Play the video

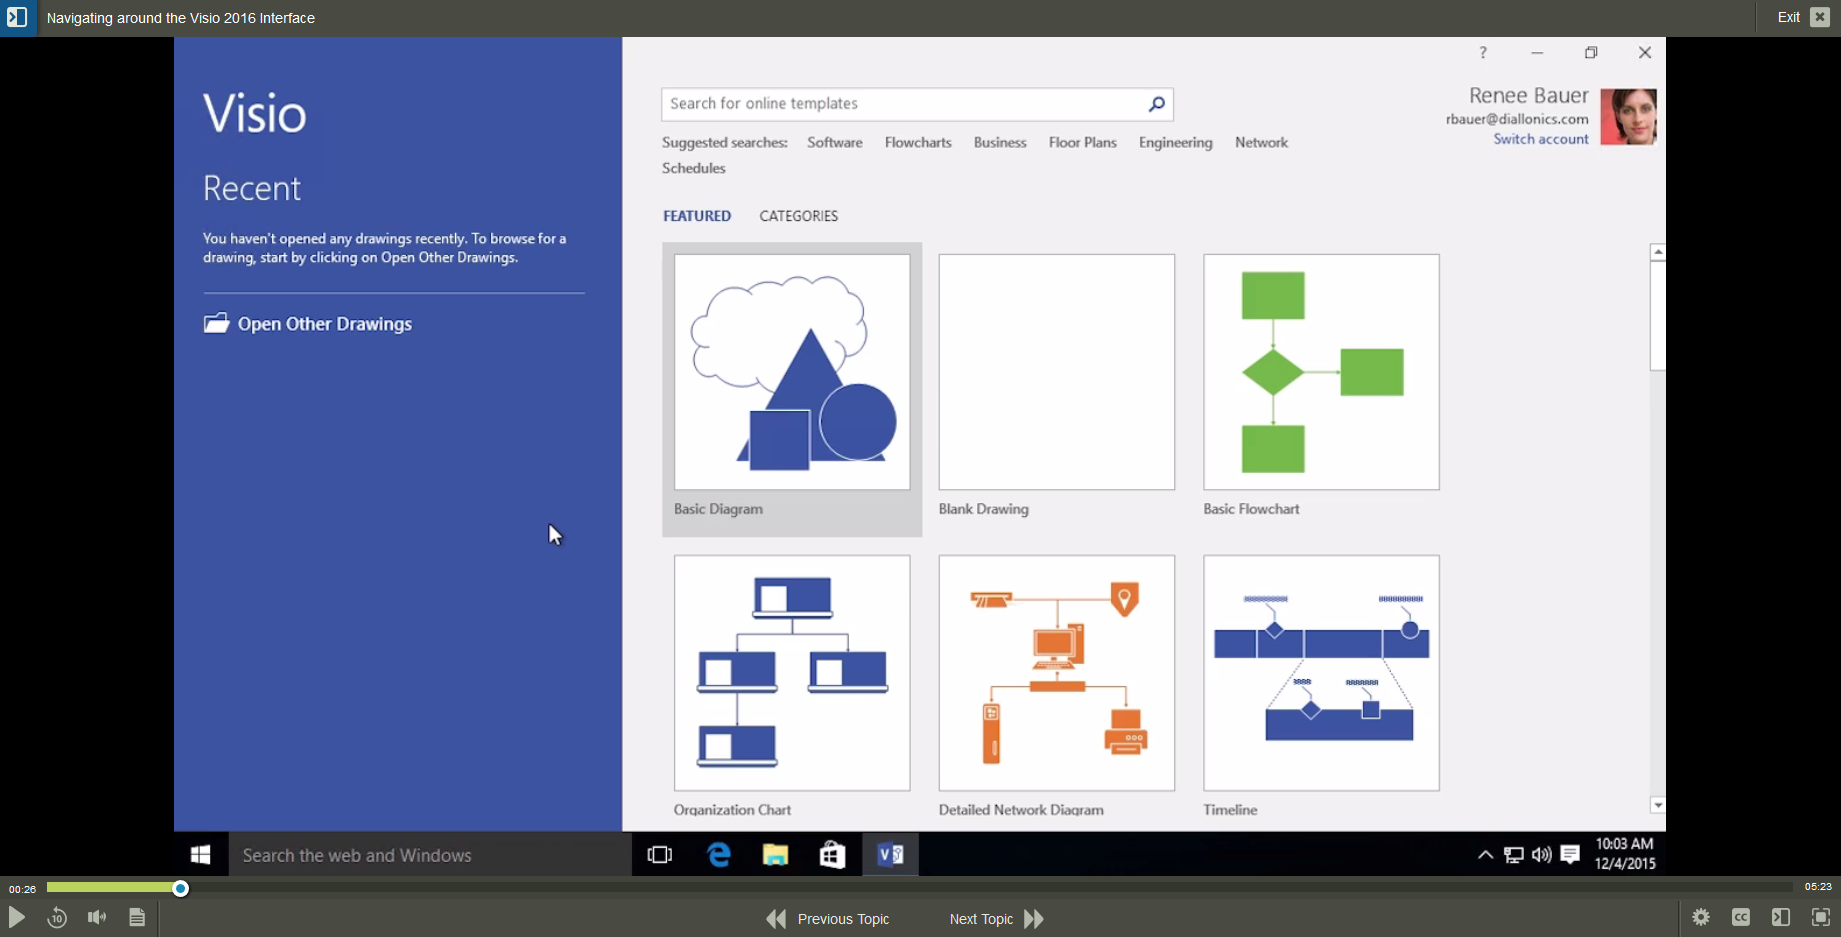pos(16,917)
